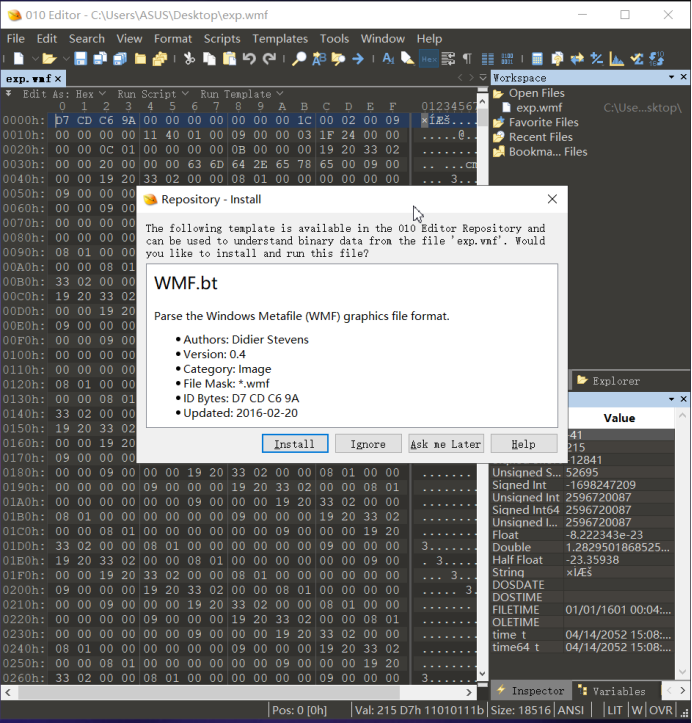This screenshot has width=692, height=723.
Task: Undo the last edit via toolbar
Action: pos(249,59)
